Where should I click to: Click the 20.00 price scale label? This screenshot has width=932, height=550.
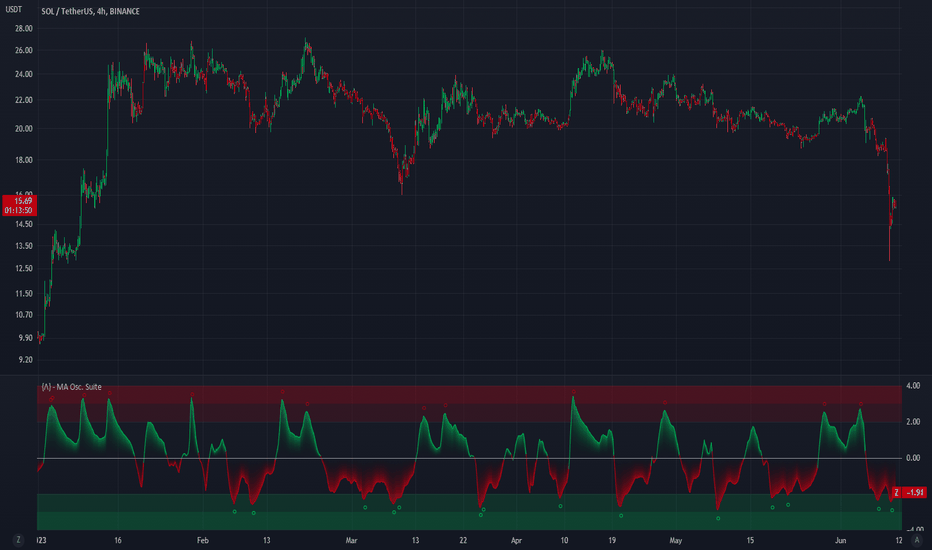point(24,128)
